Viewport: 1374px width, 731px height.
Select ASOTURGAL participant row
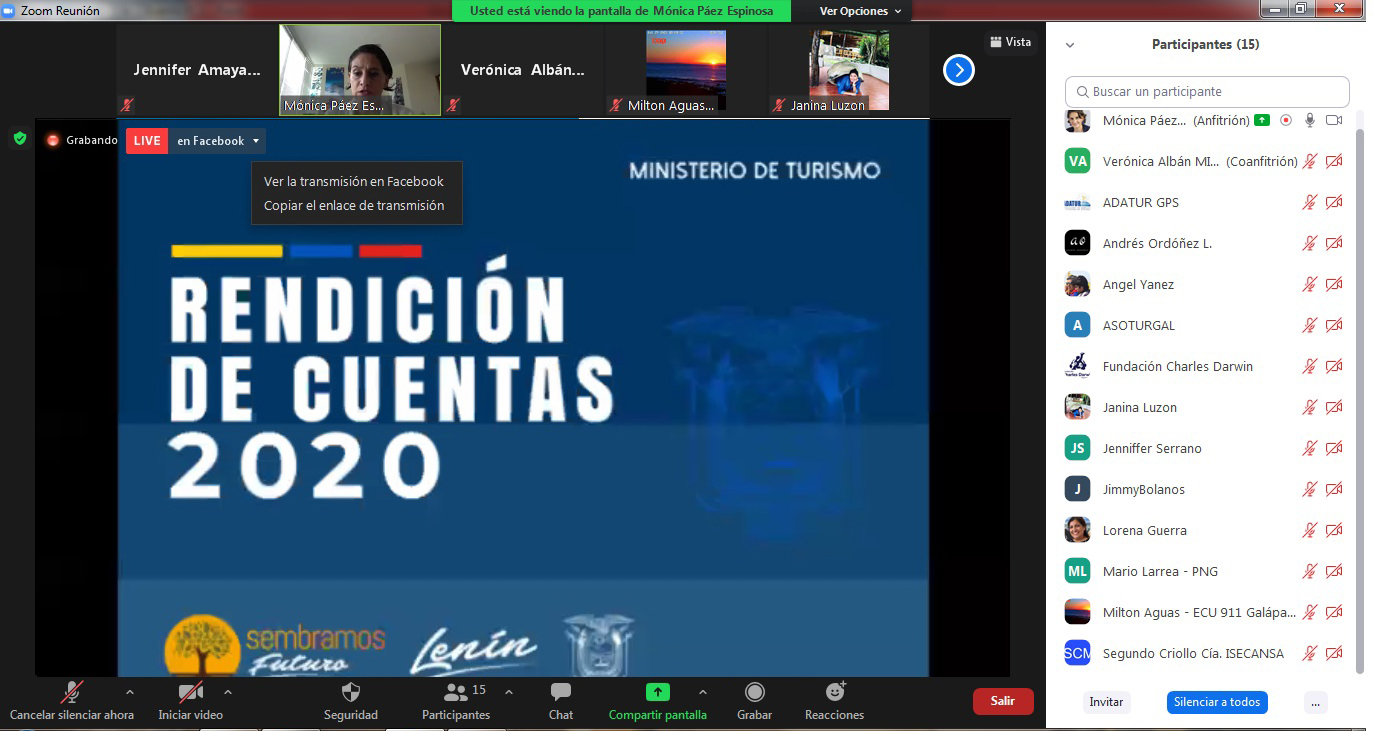pyautogui.click(x=1205, y=325)
